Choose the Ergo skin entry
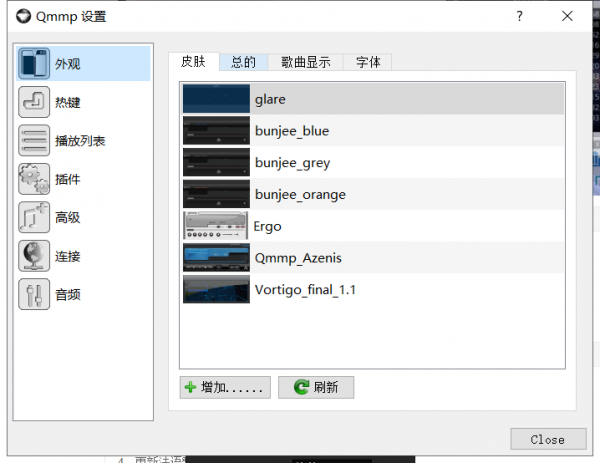Viewport: 600px width, 463px height. coord(267,226)
